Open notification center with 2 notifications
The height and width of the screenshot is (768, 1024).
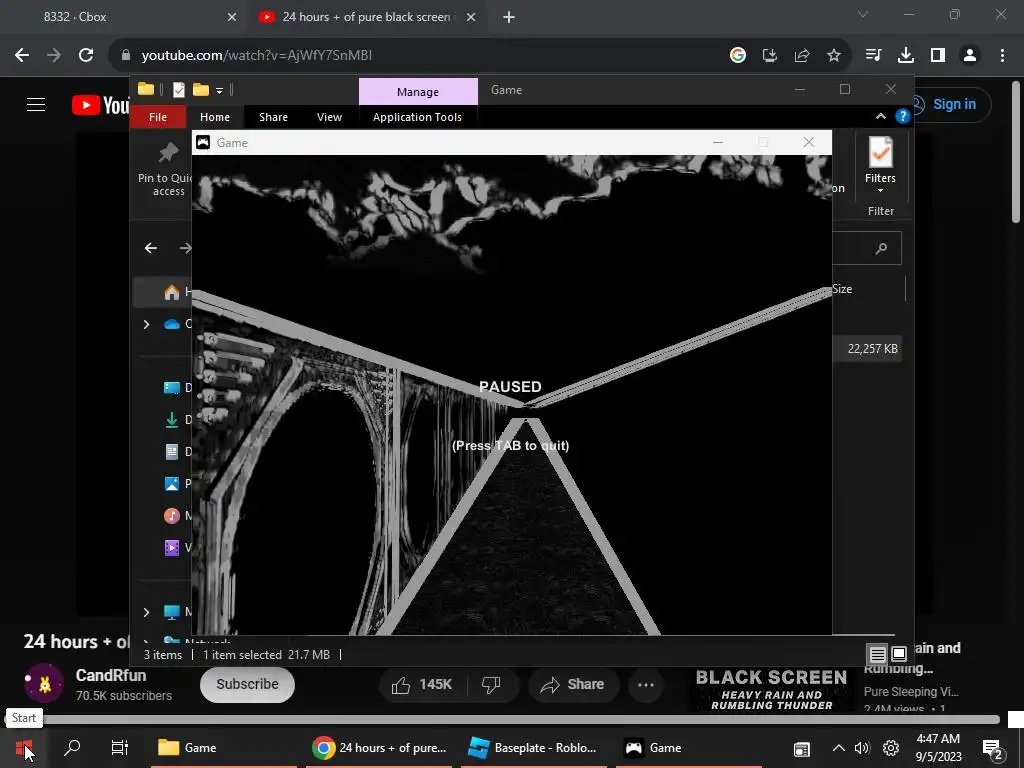(x=993, y=749)
